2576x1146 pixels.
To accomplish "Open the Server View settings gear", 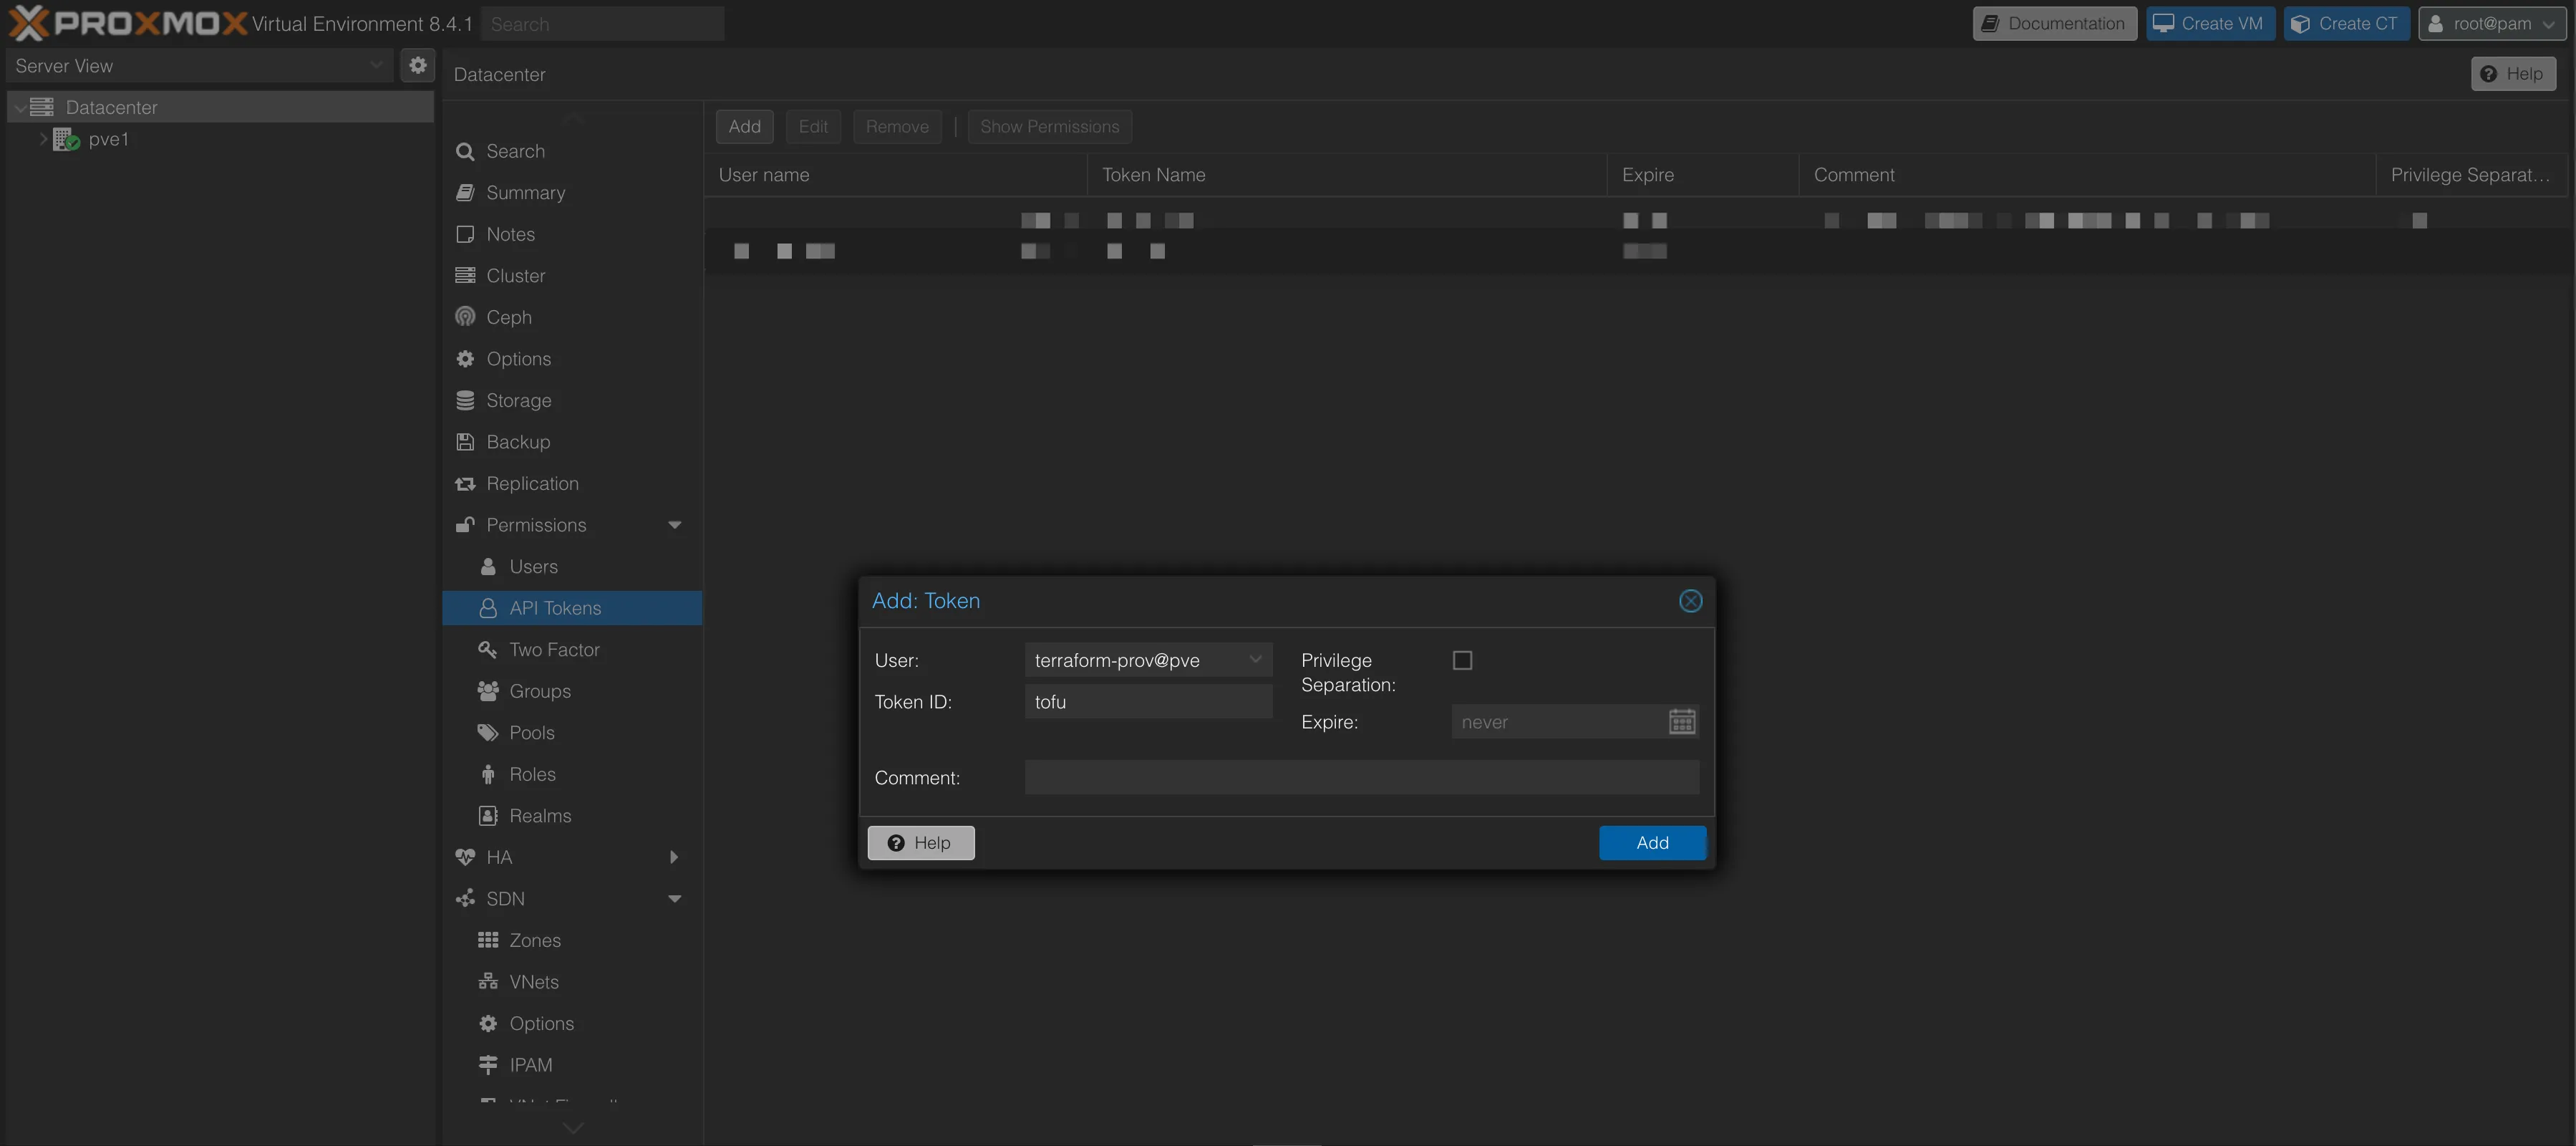I will point(418,65).
